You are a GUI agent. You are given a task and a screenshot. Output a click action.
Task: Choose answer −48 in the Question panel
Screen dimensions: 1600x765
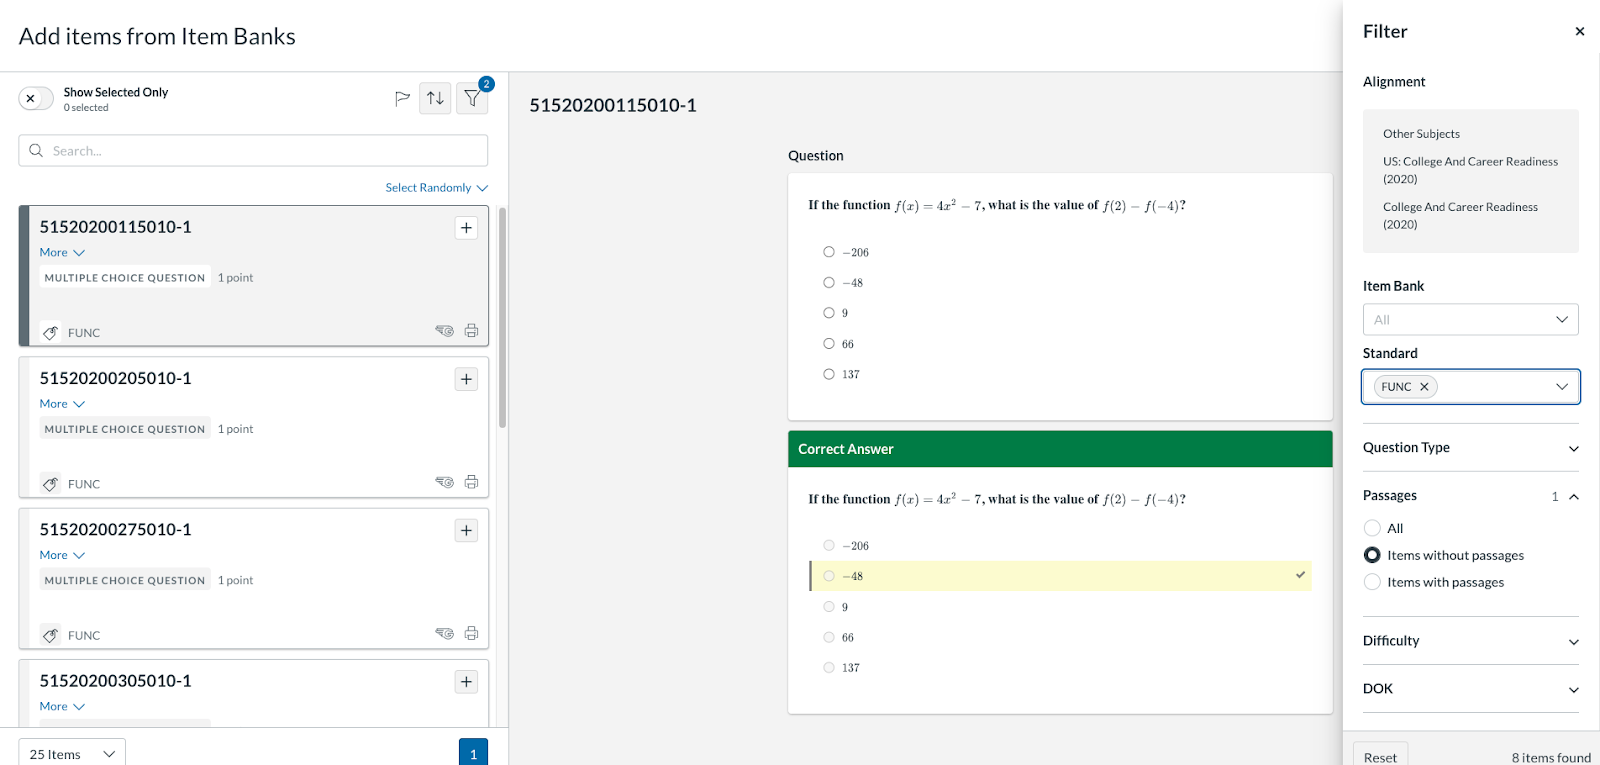pyautogui.click(x=829, y=283)
